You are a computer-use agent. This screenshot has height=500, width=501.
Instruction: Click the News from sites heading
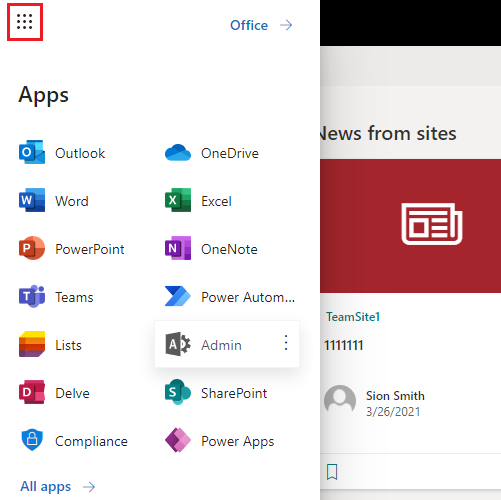[x=388, y=134]
